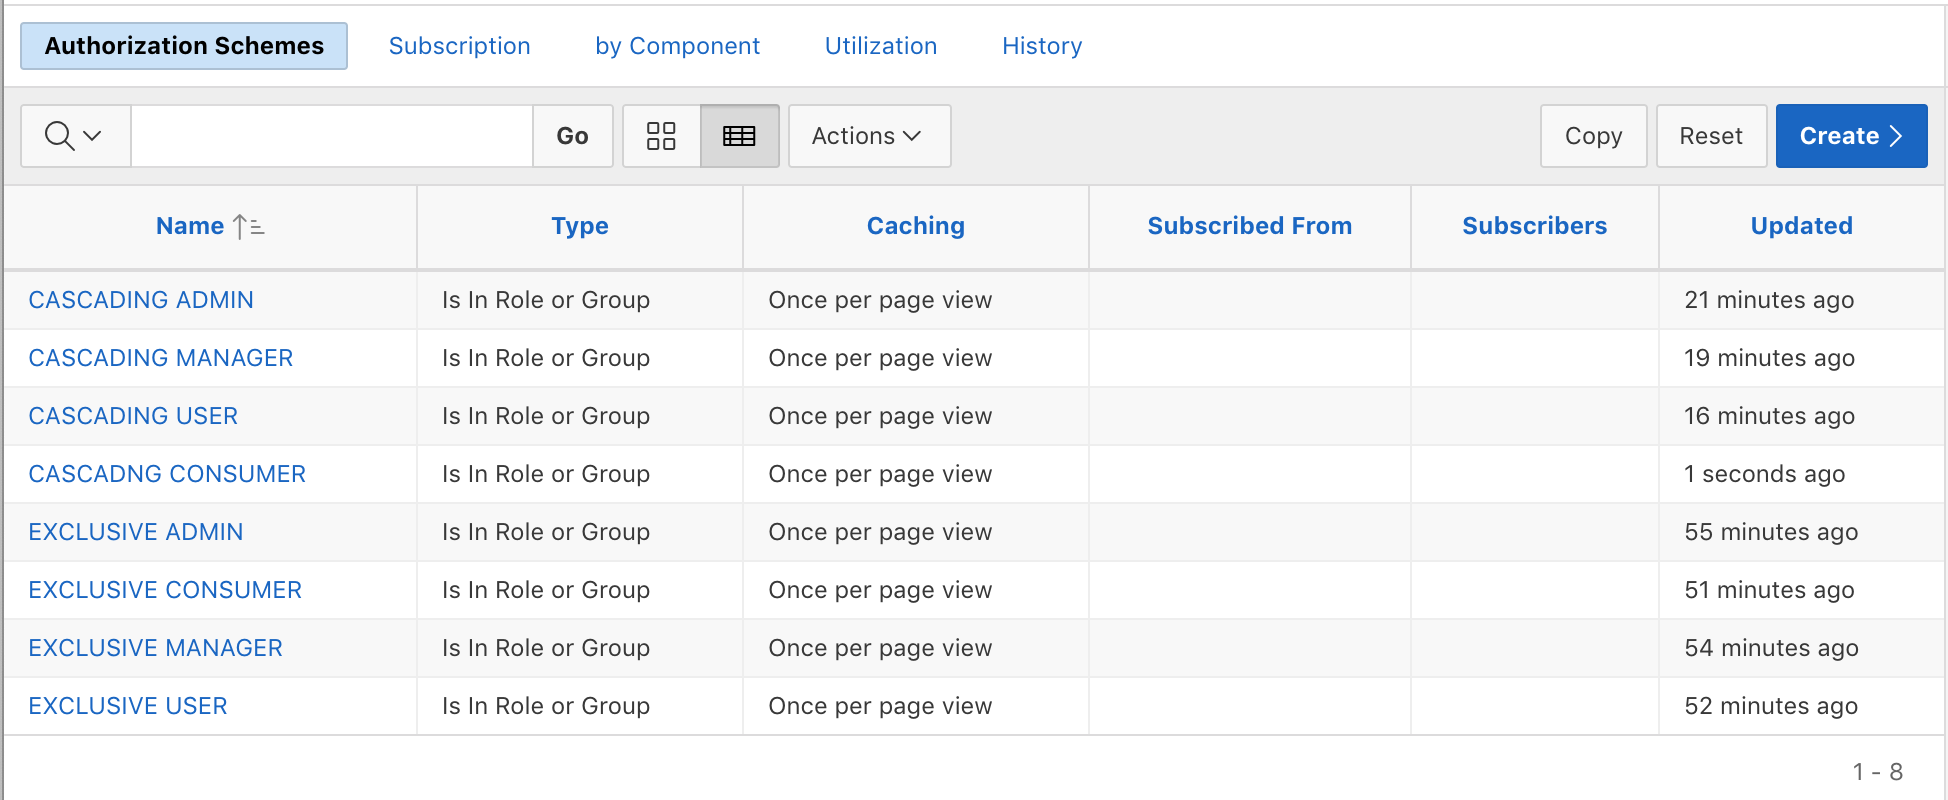Reset the report with Reset button
1948x800 pixels.
click(x=1710, y=136)
